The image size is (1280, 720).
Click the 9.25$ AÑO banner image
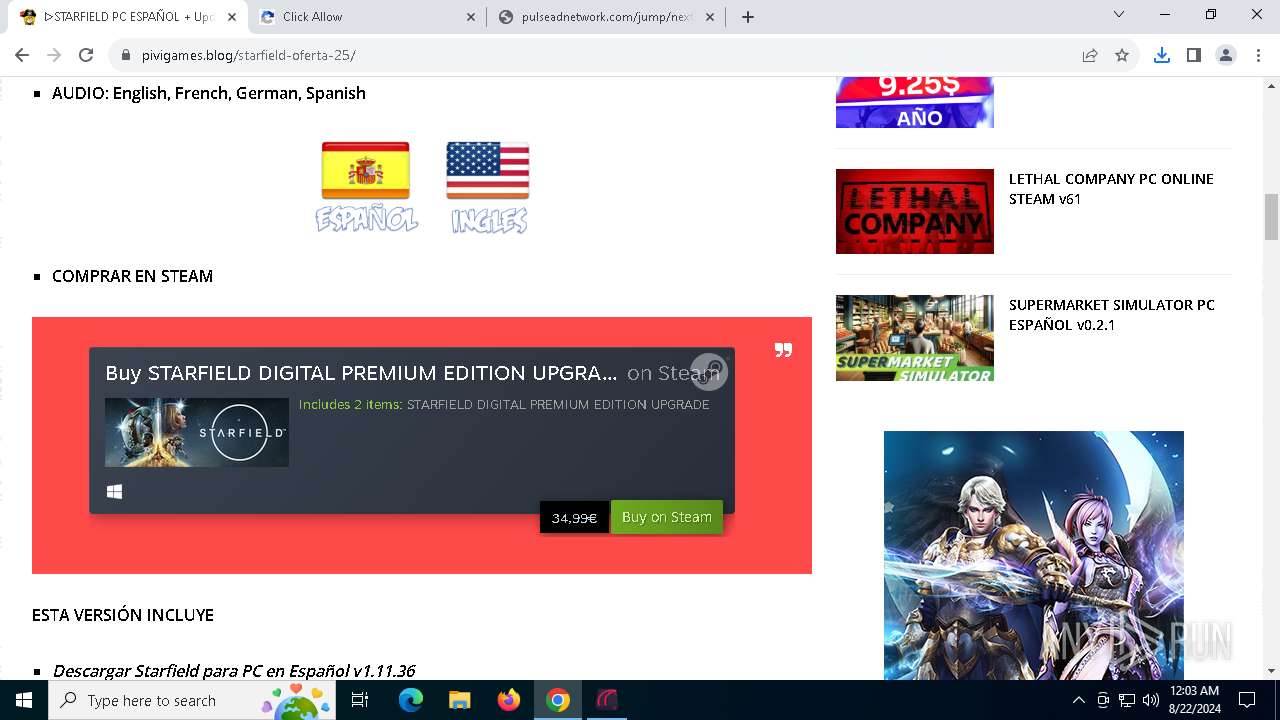[915, 102]
